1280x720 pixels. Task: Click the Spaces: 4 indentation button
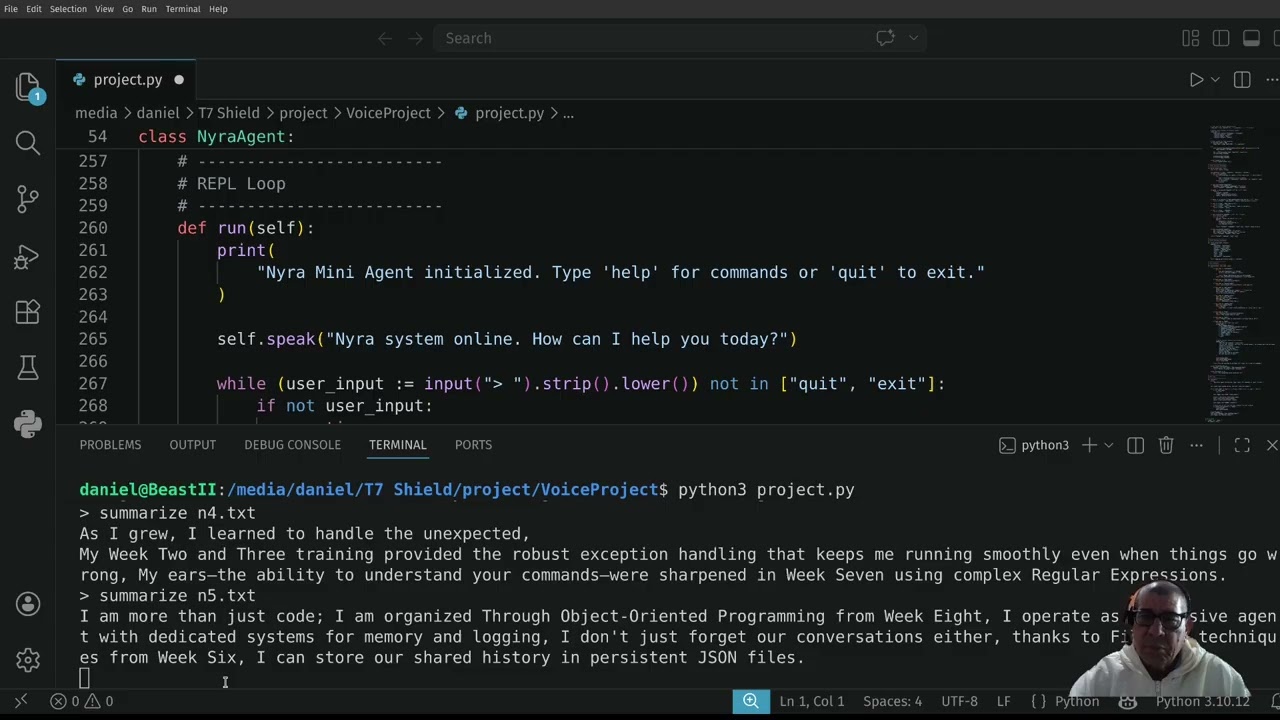pyautogui.click(x=893, y=701)
